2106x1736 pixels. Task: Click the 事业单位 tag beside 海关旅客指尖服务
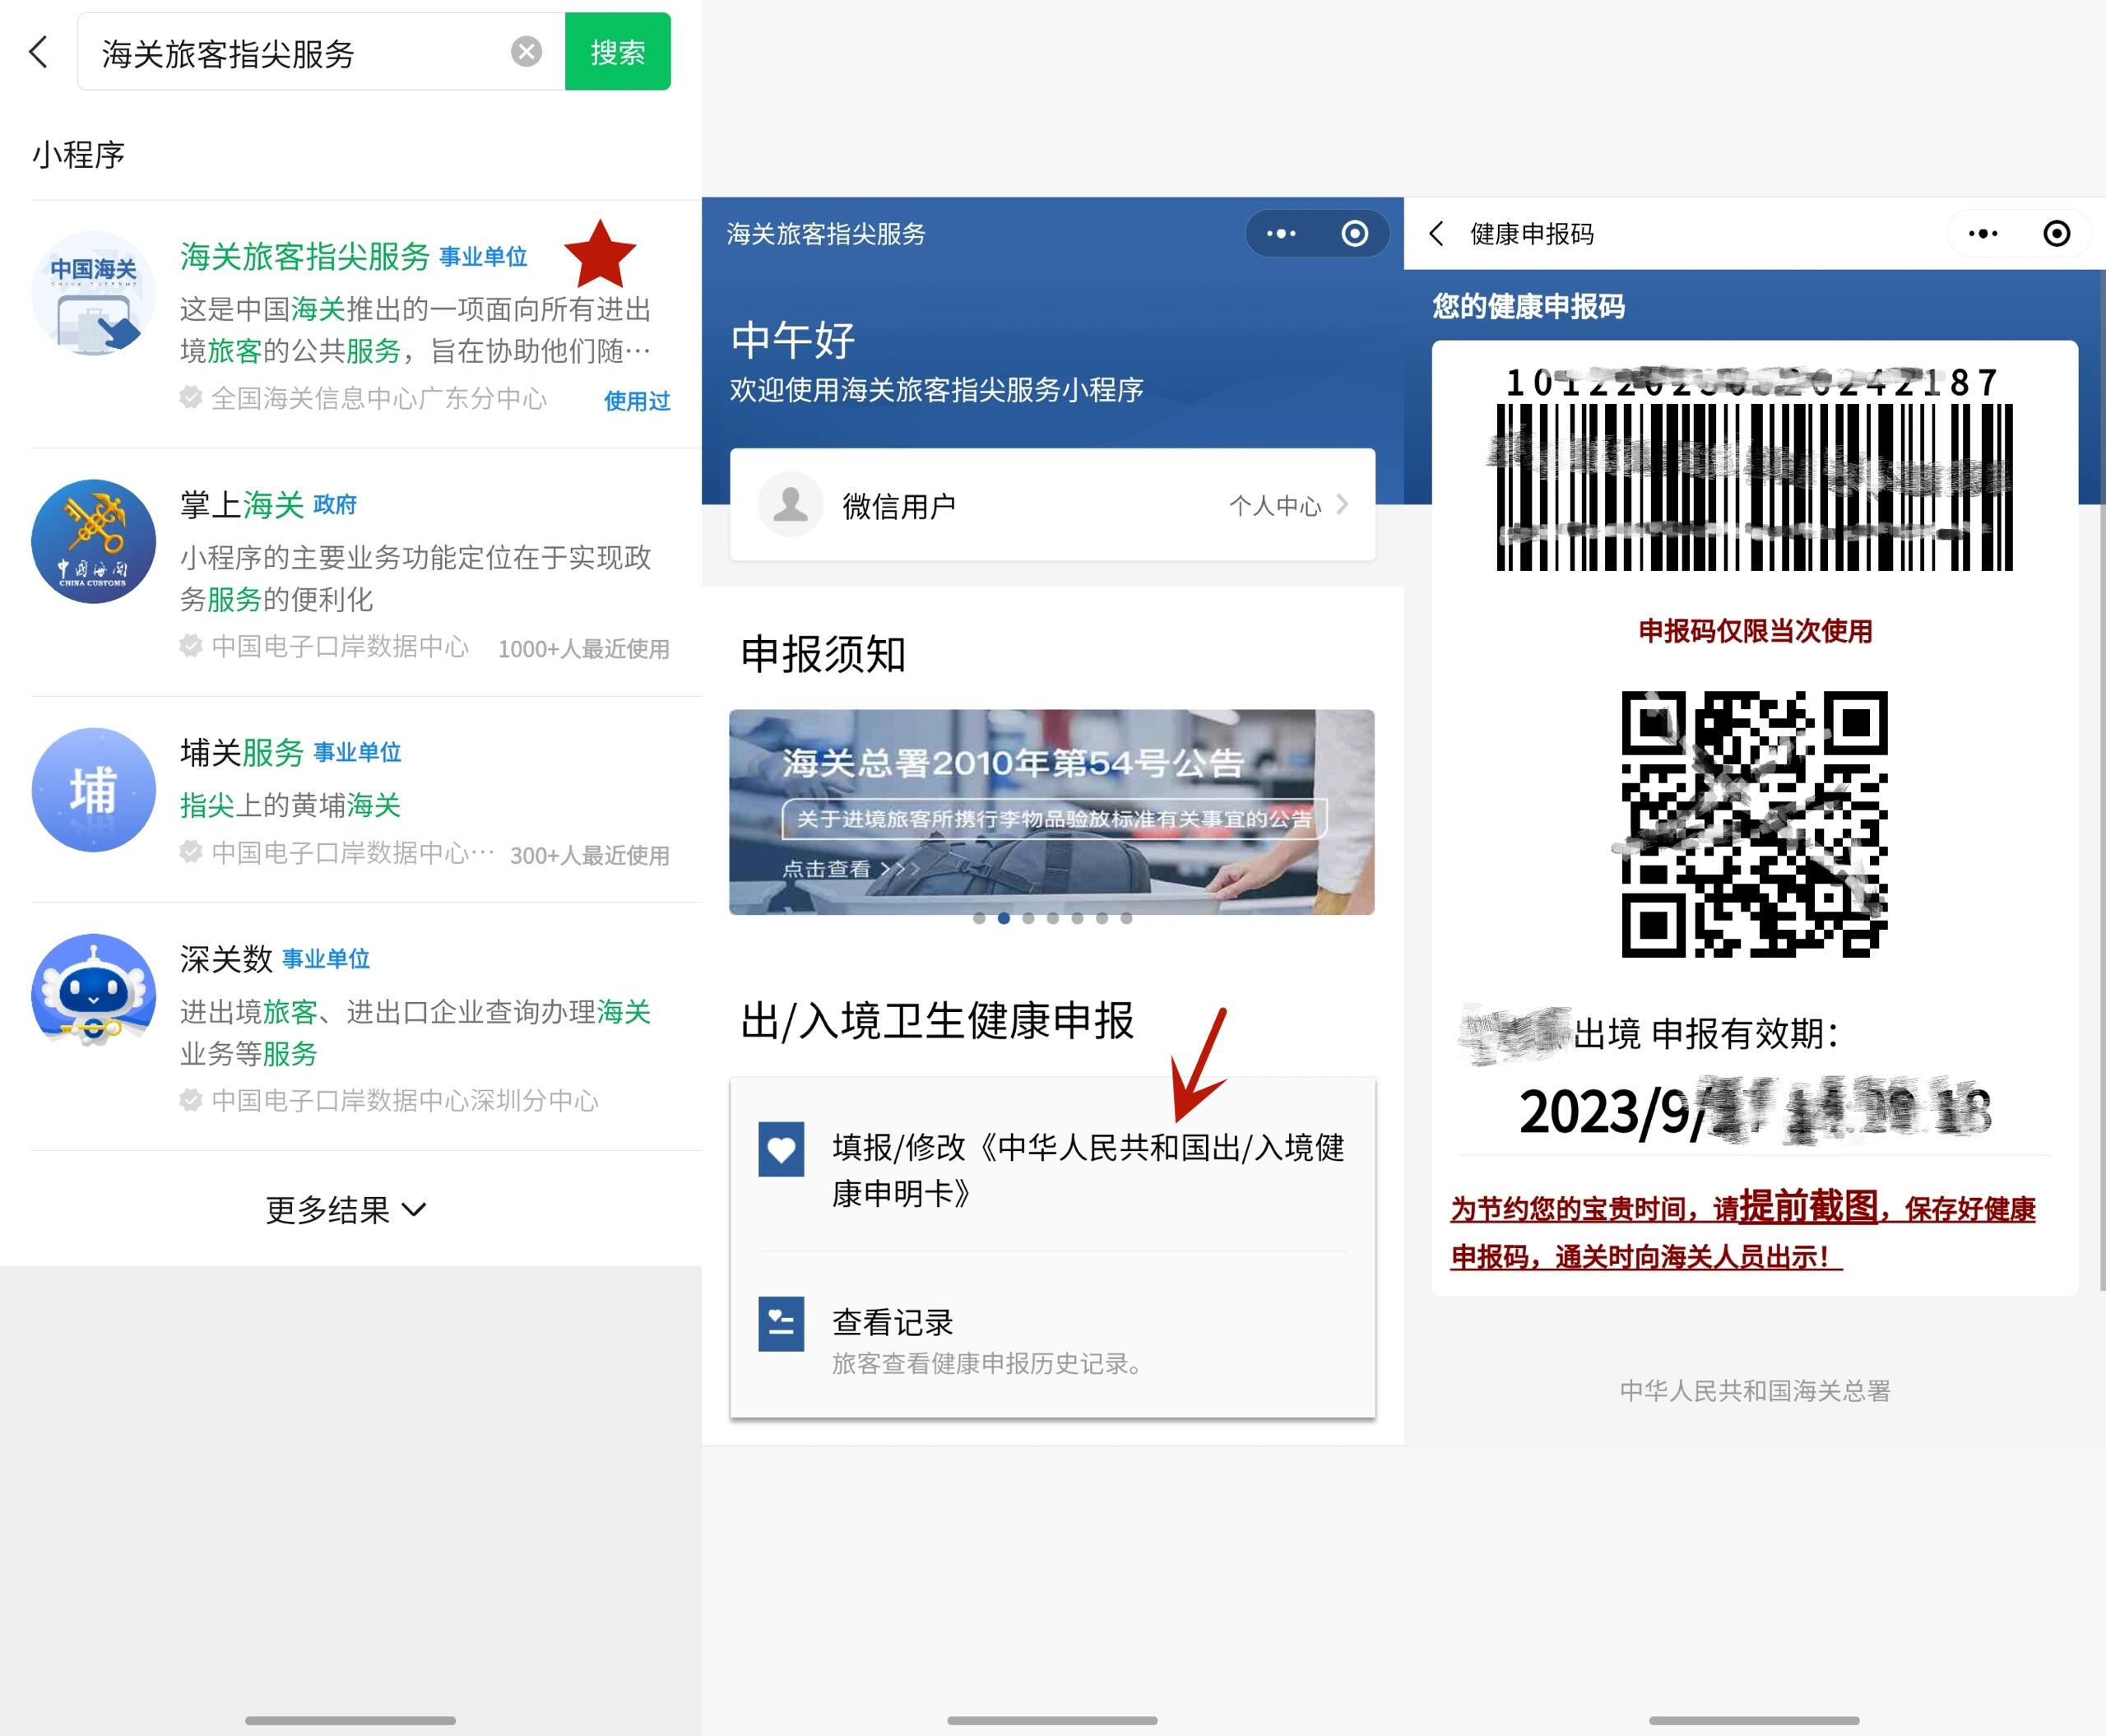coord(483,257)
